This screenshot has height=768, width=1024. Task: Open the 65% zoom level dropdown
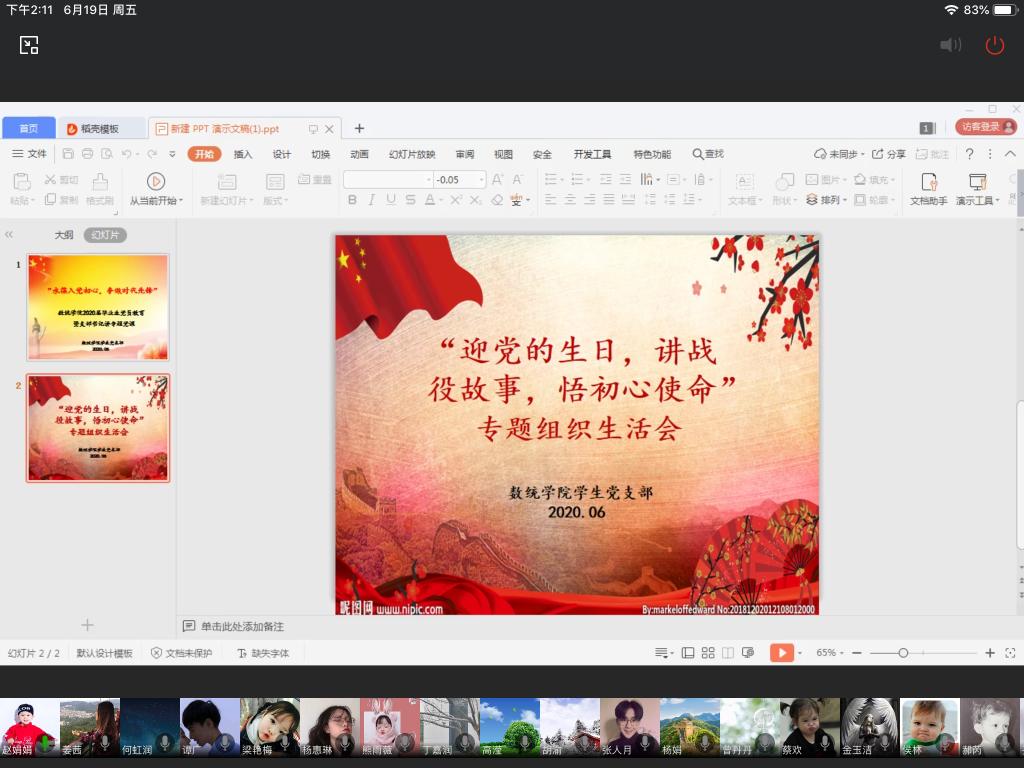click(830, 653)
